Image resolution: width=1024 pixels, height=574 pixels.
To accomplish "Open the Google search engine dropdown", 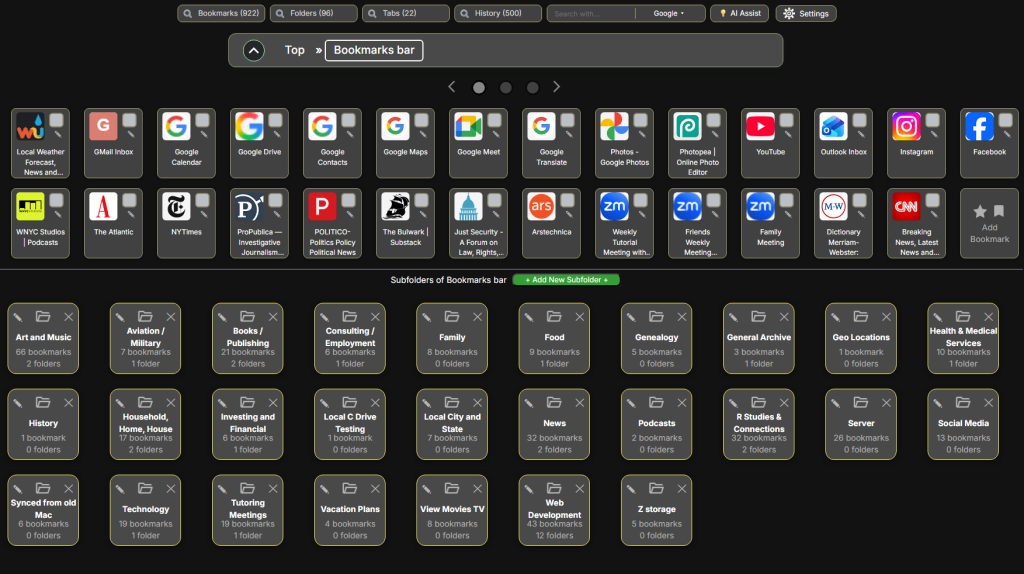I will (x=669, y=14).
